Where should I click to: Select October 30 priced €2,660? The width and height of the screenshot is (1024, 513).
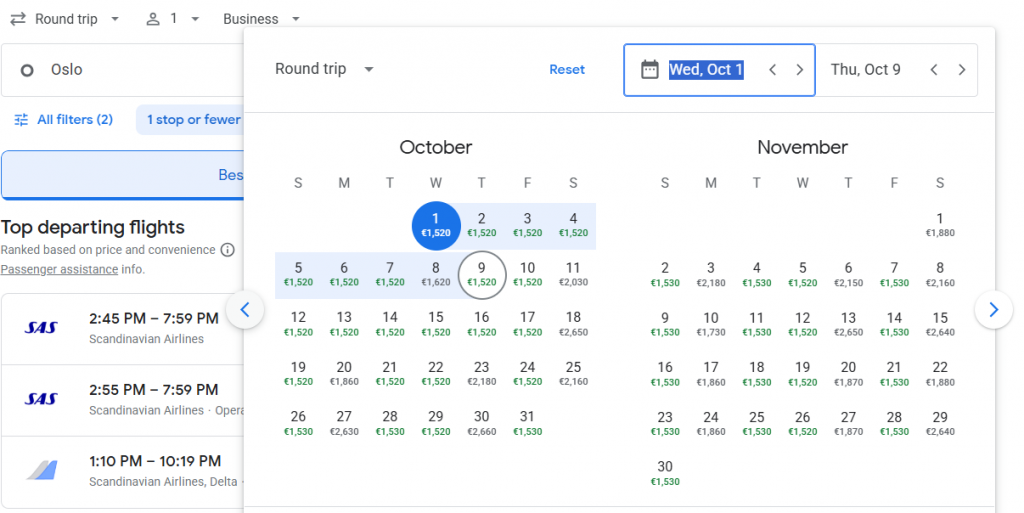(482, 424)
